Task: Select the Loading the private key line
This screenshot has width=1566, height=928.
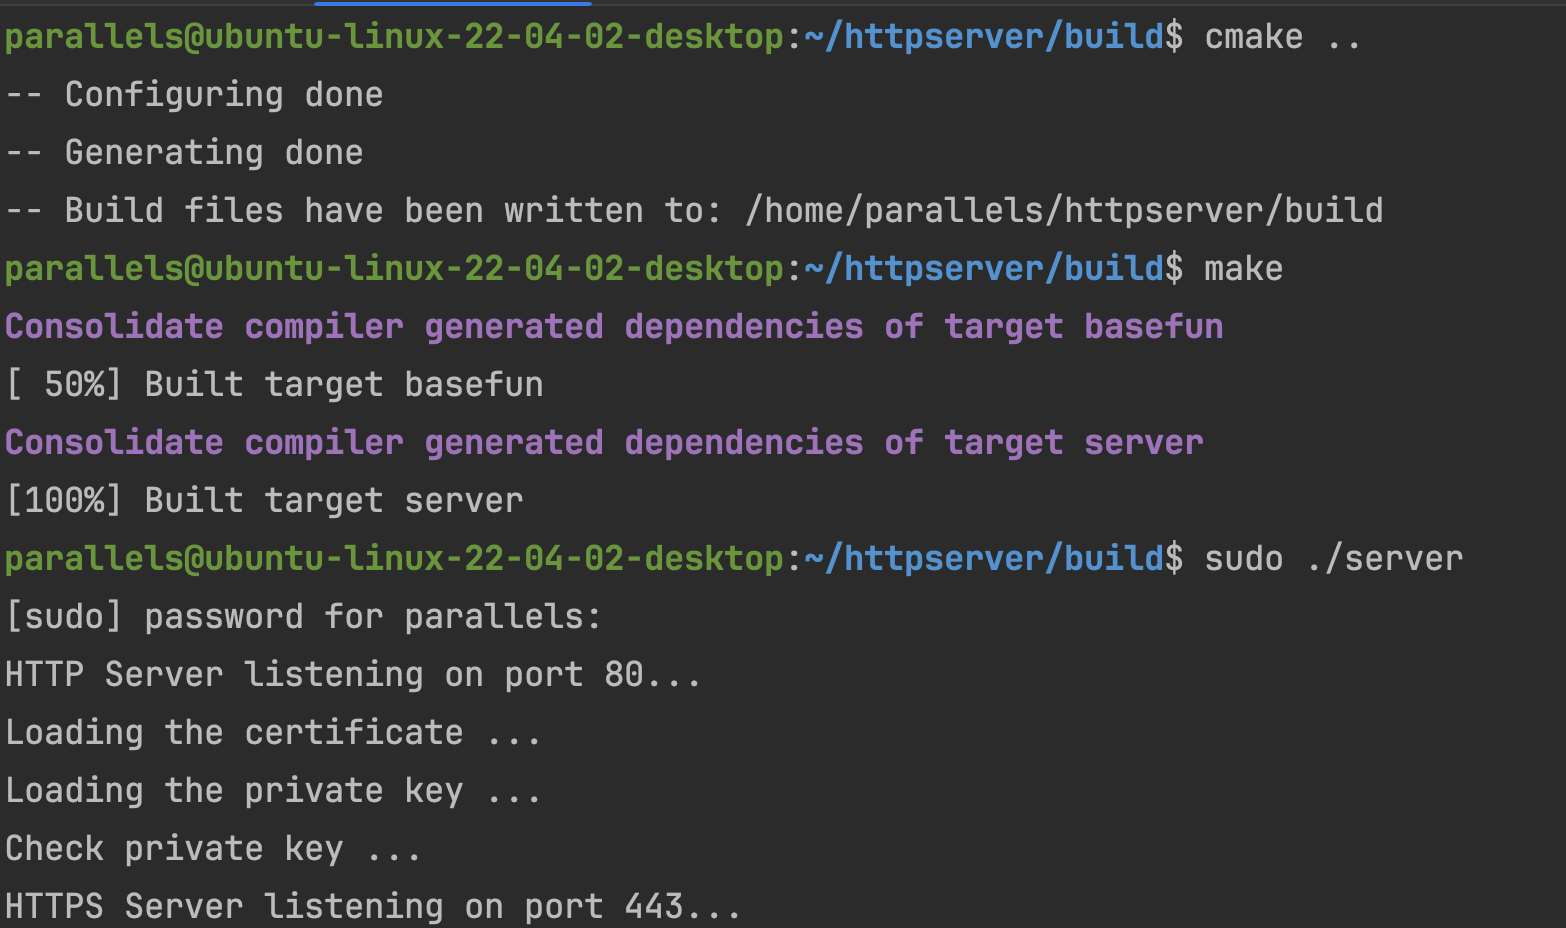Action: pyautogui.click(x=273, y=790)
